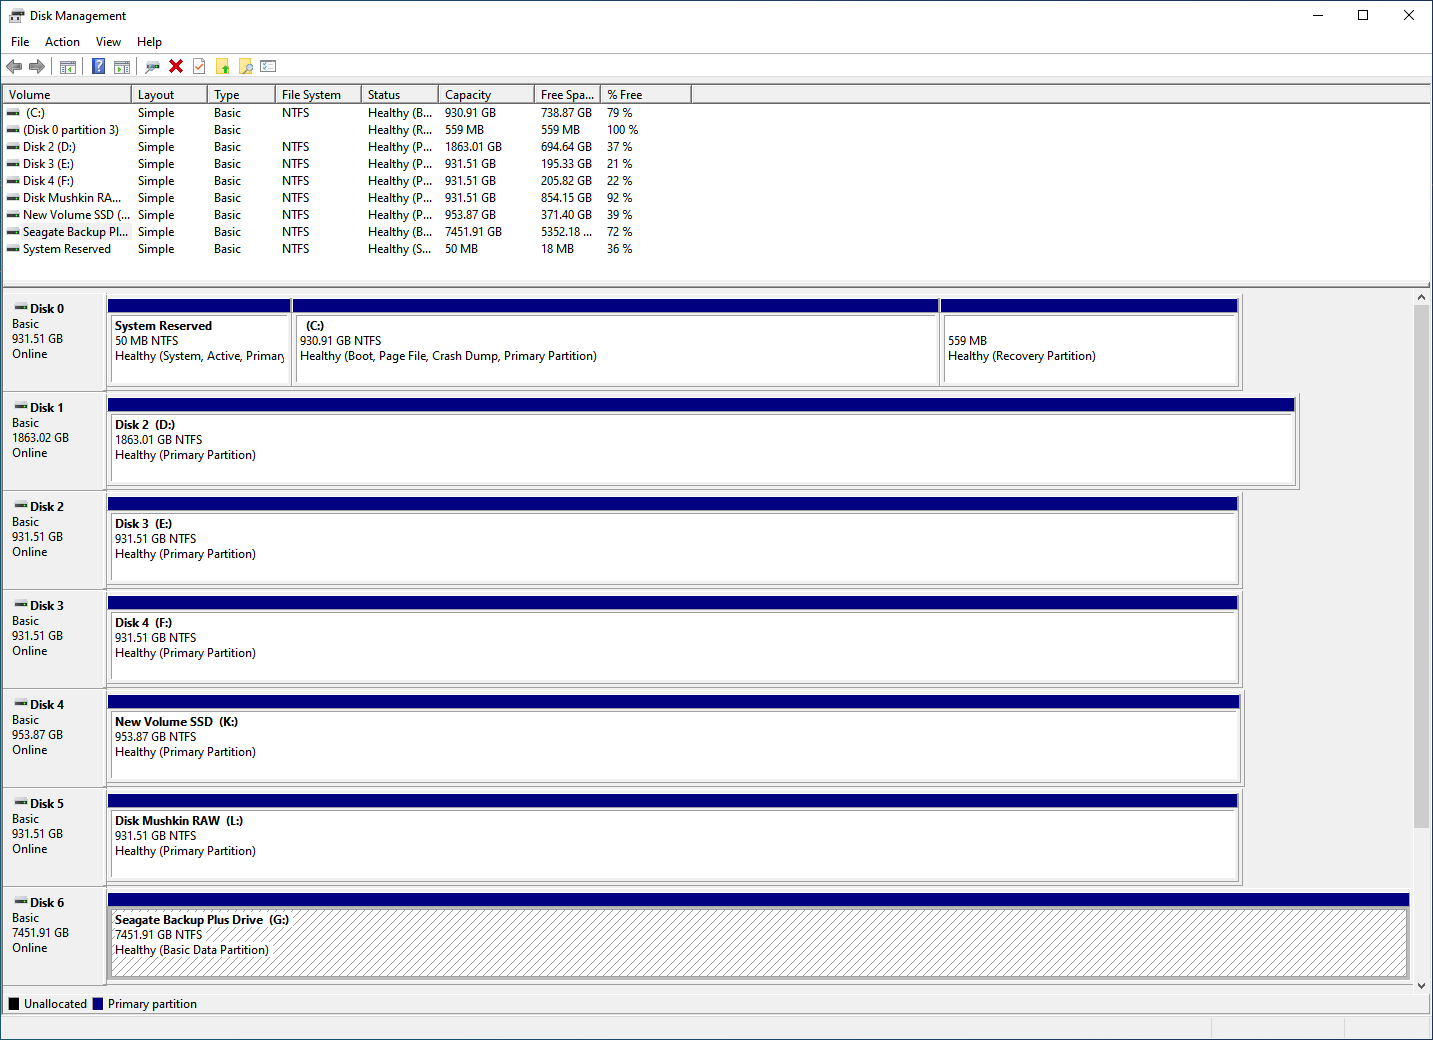Open the File menu
Screen dimensions: 1433x1040
pos(20,42)
